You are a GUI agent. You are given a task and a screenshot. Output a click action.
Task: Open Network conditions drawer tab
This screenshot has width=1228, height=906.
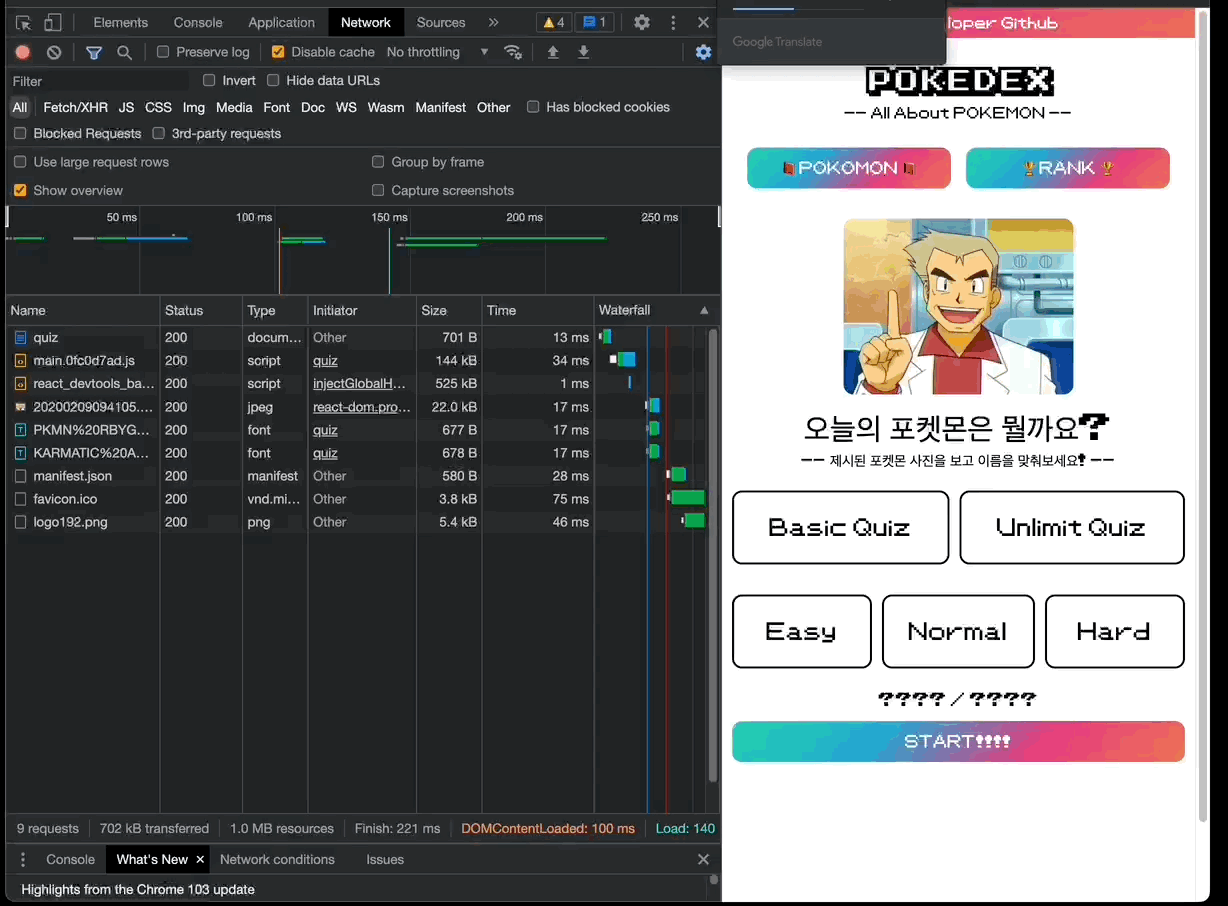(277, 859)
